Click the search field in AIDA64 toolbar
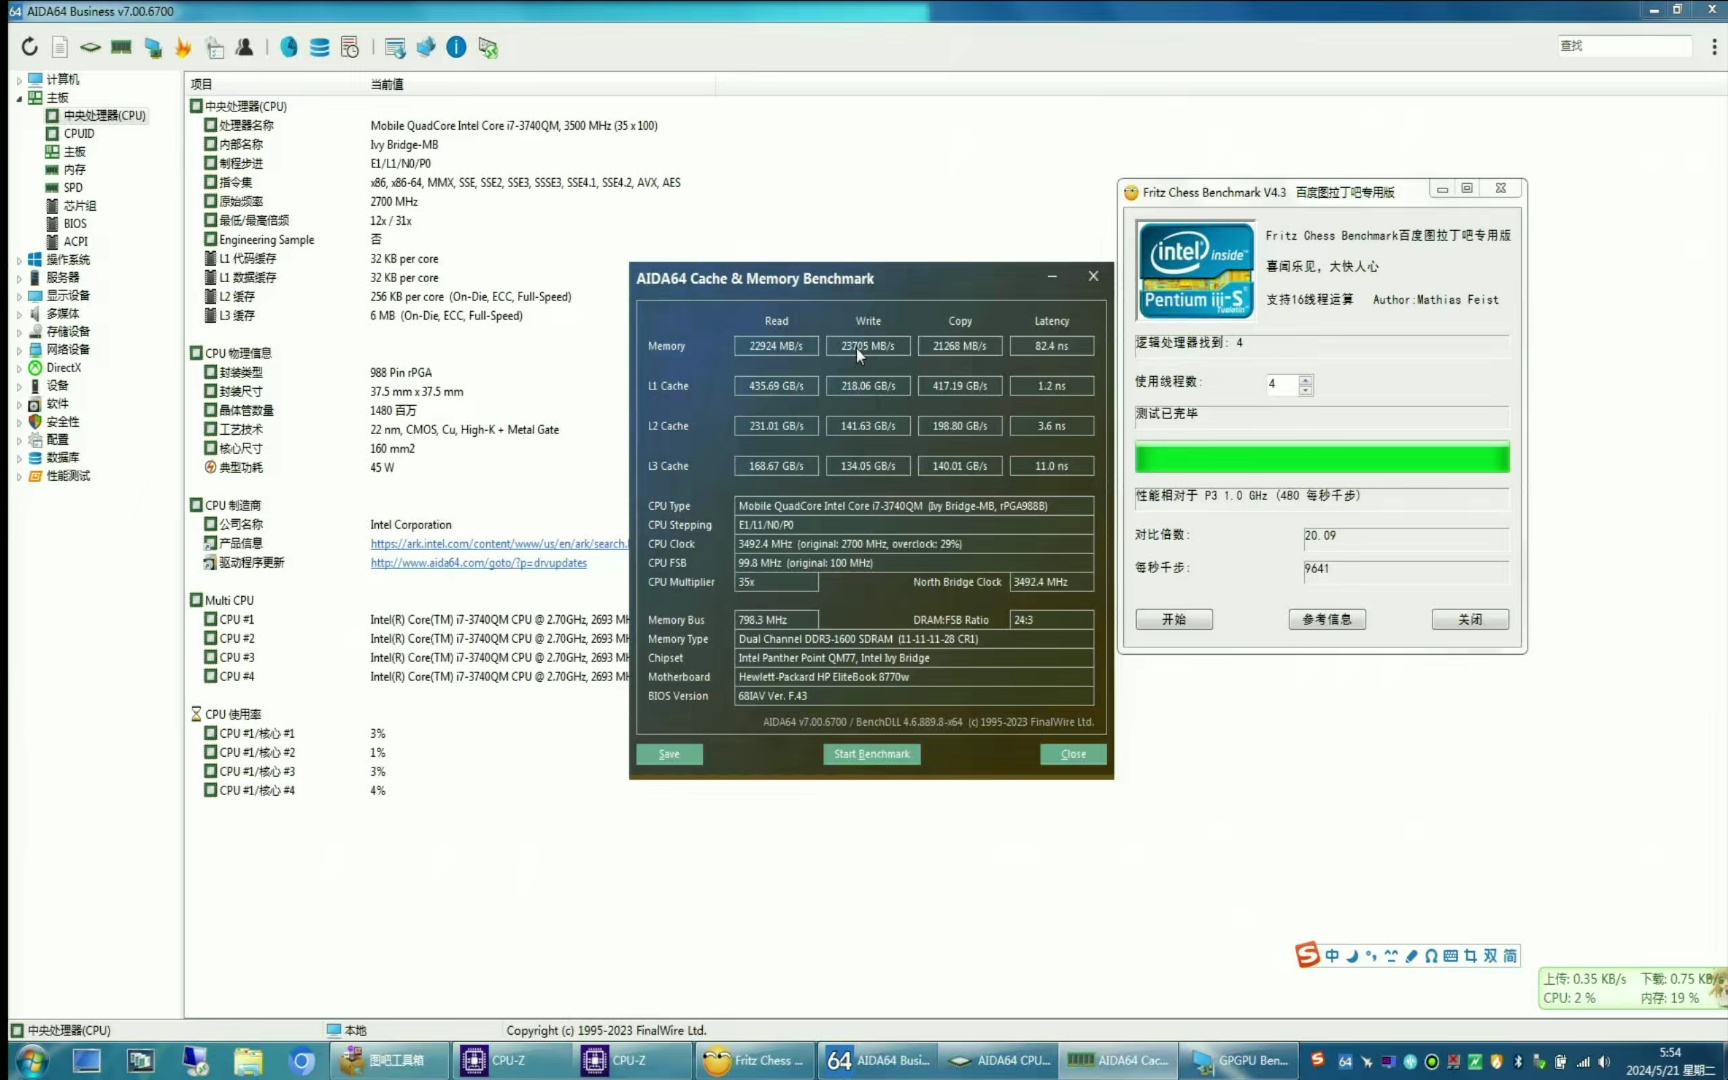 click(x=1624, y=46)
